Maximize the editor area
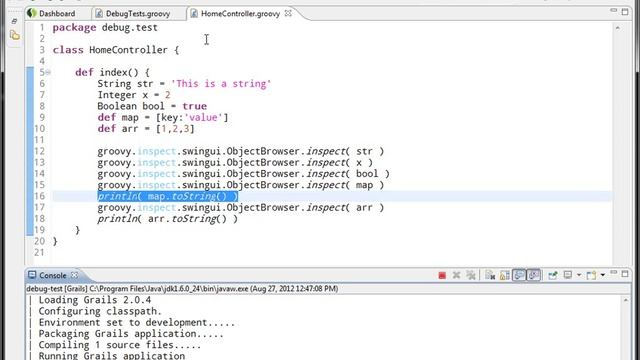Image resolution: width=640 pixels, height=360 pixels. [625, 12]
